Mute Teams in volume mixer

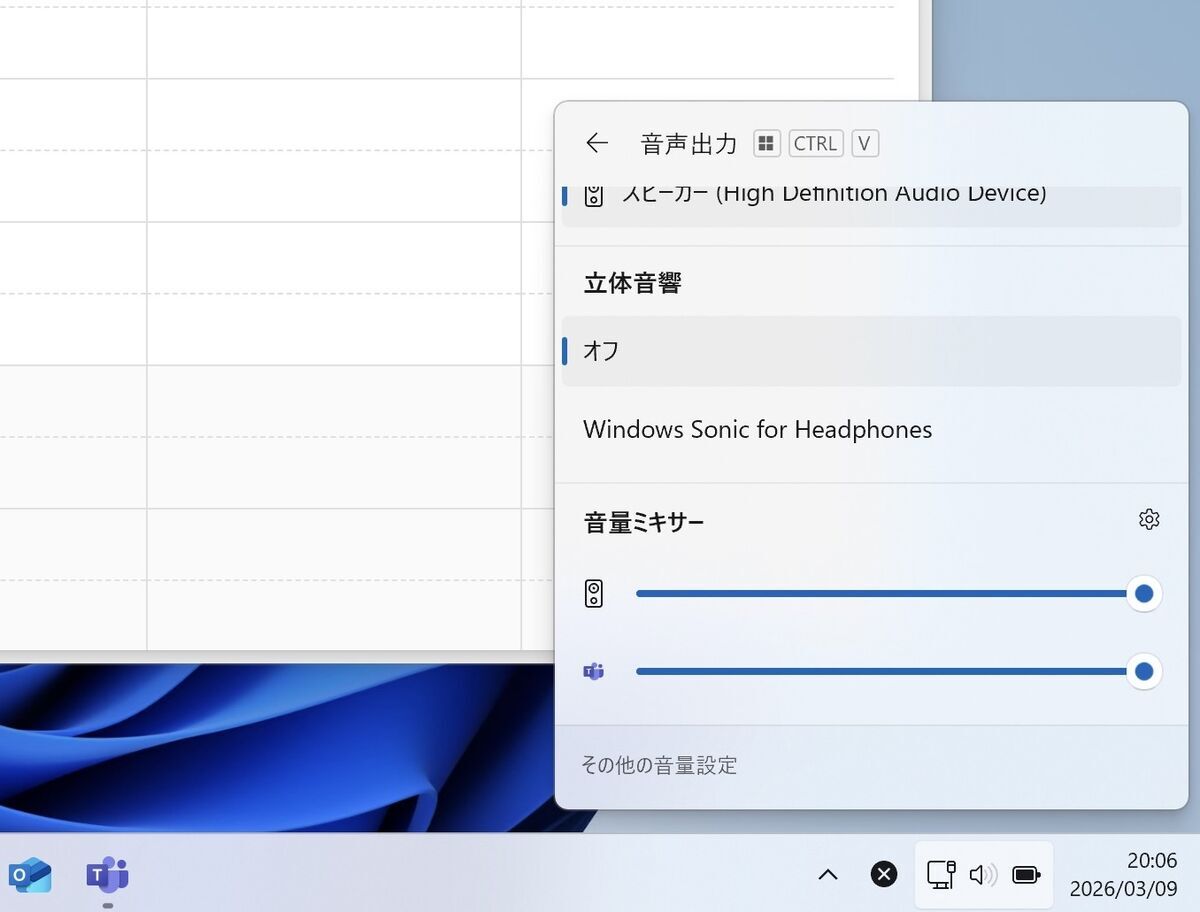click(x=594, y=671)
